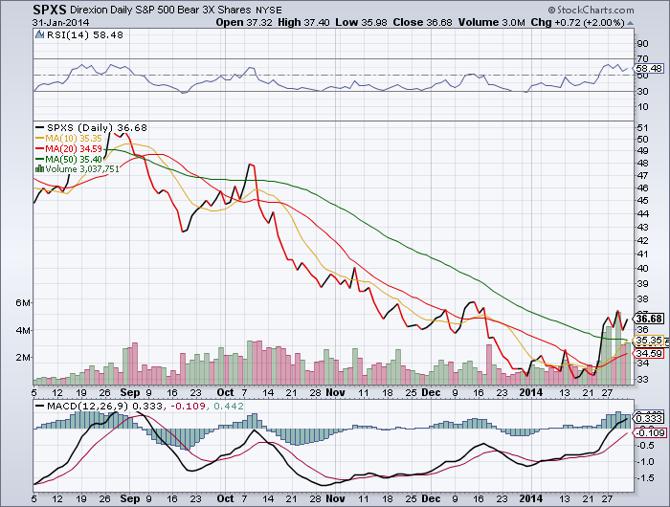The width and height of the screenshot is (670, 507).
Task: Click the green MA(50) legend line marker
Action: click(40, 159)
